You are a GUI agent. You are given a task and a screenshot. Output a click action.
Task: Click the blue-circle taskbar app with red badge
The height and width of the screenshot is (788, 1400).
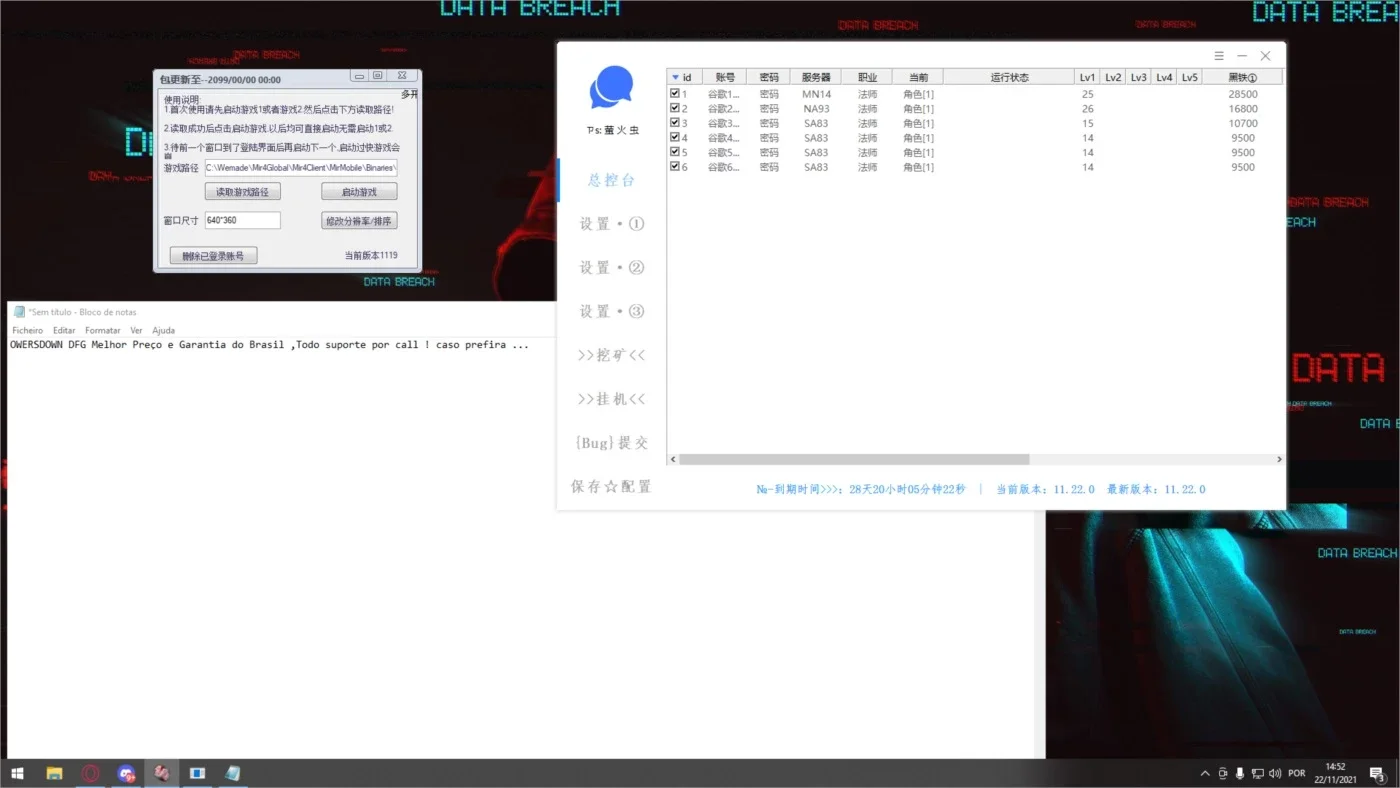126,773
